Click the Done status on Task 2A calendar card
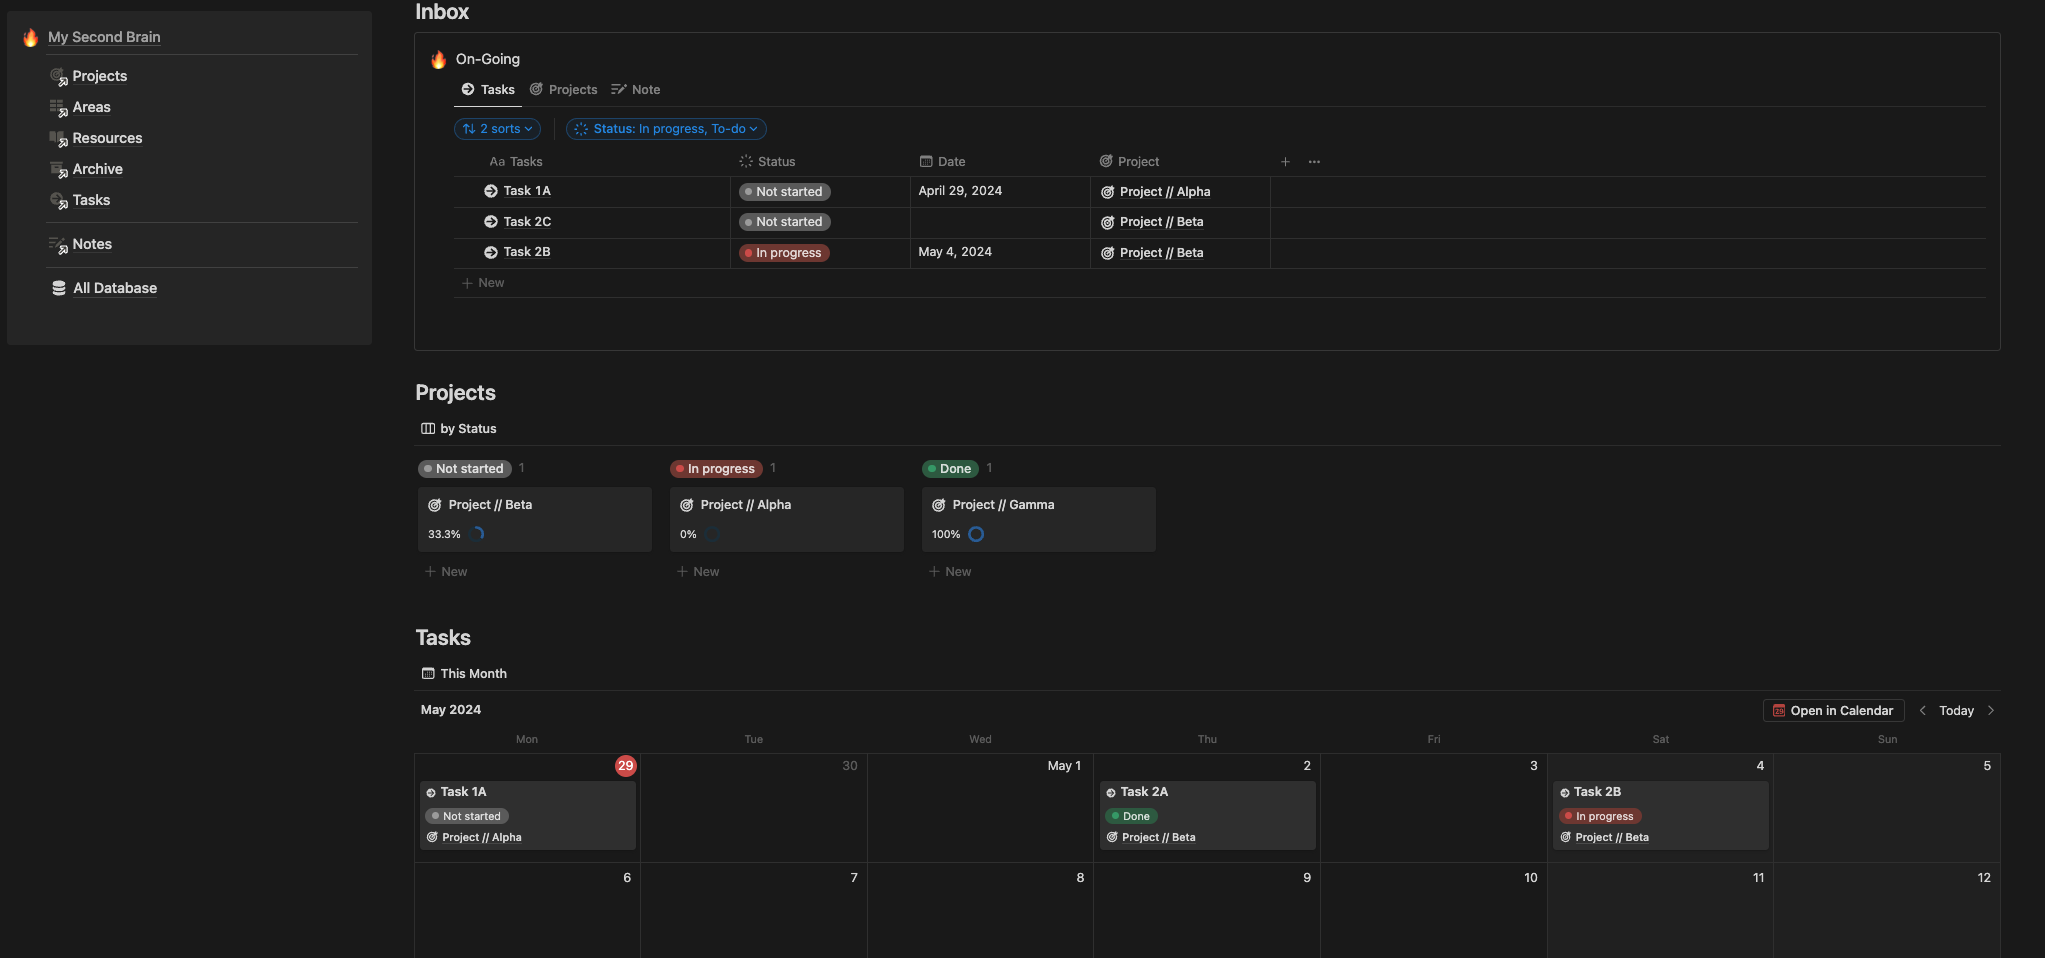Screen dimensions: 2045x958 1131,816
